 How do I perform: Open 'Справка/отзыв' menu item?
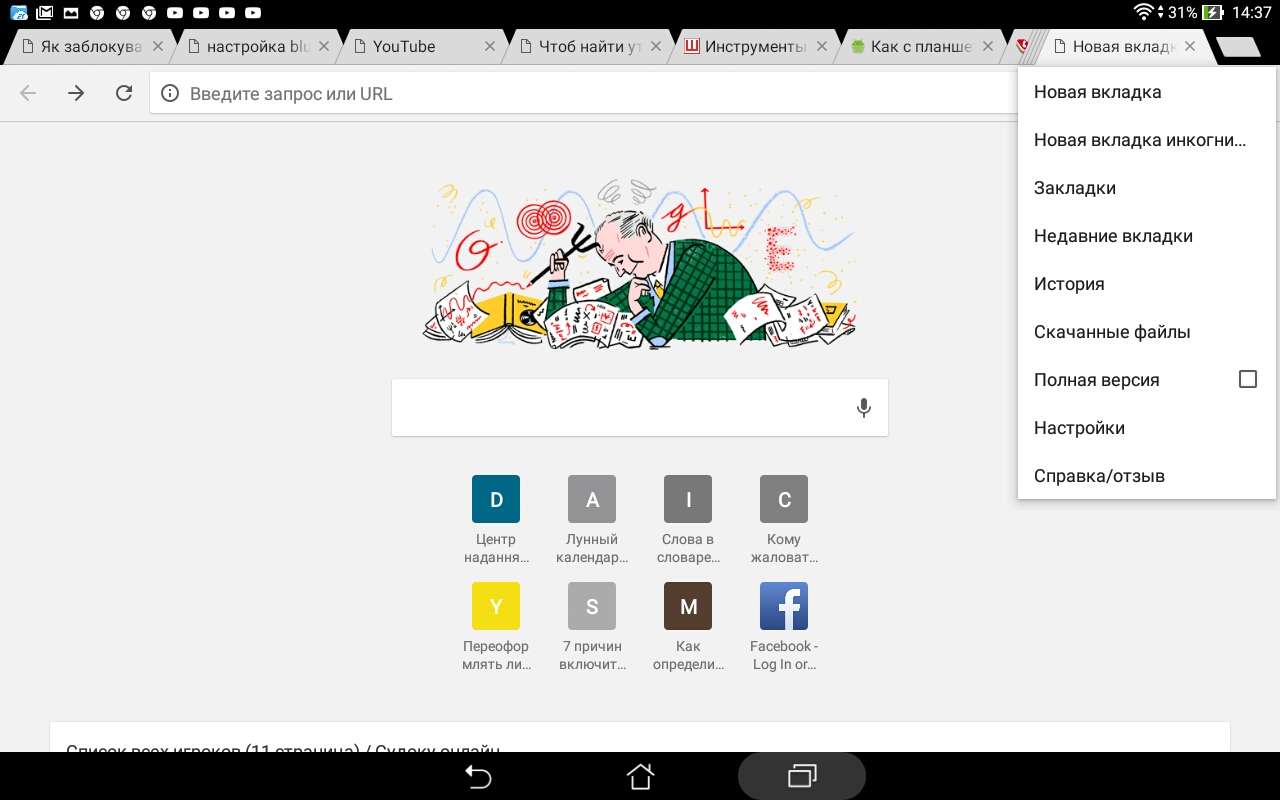point(1147,476)
